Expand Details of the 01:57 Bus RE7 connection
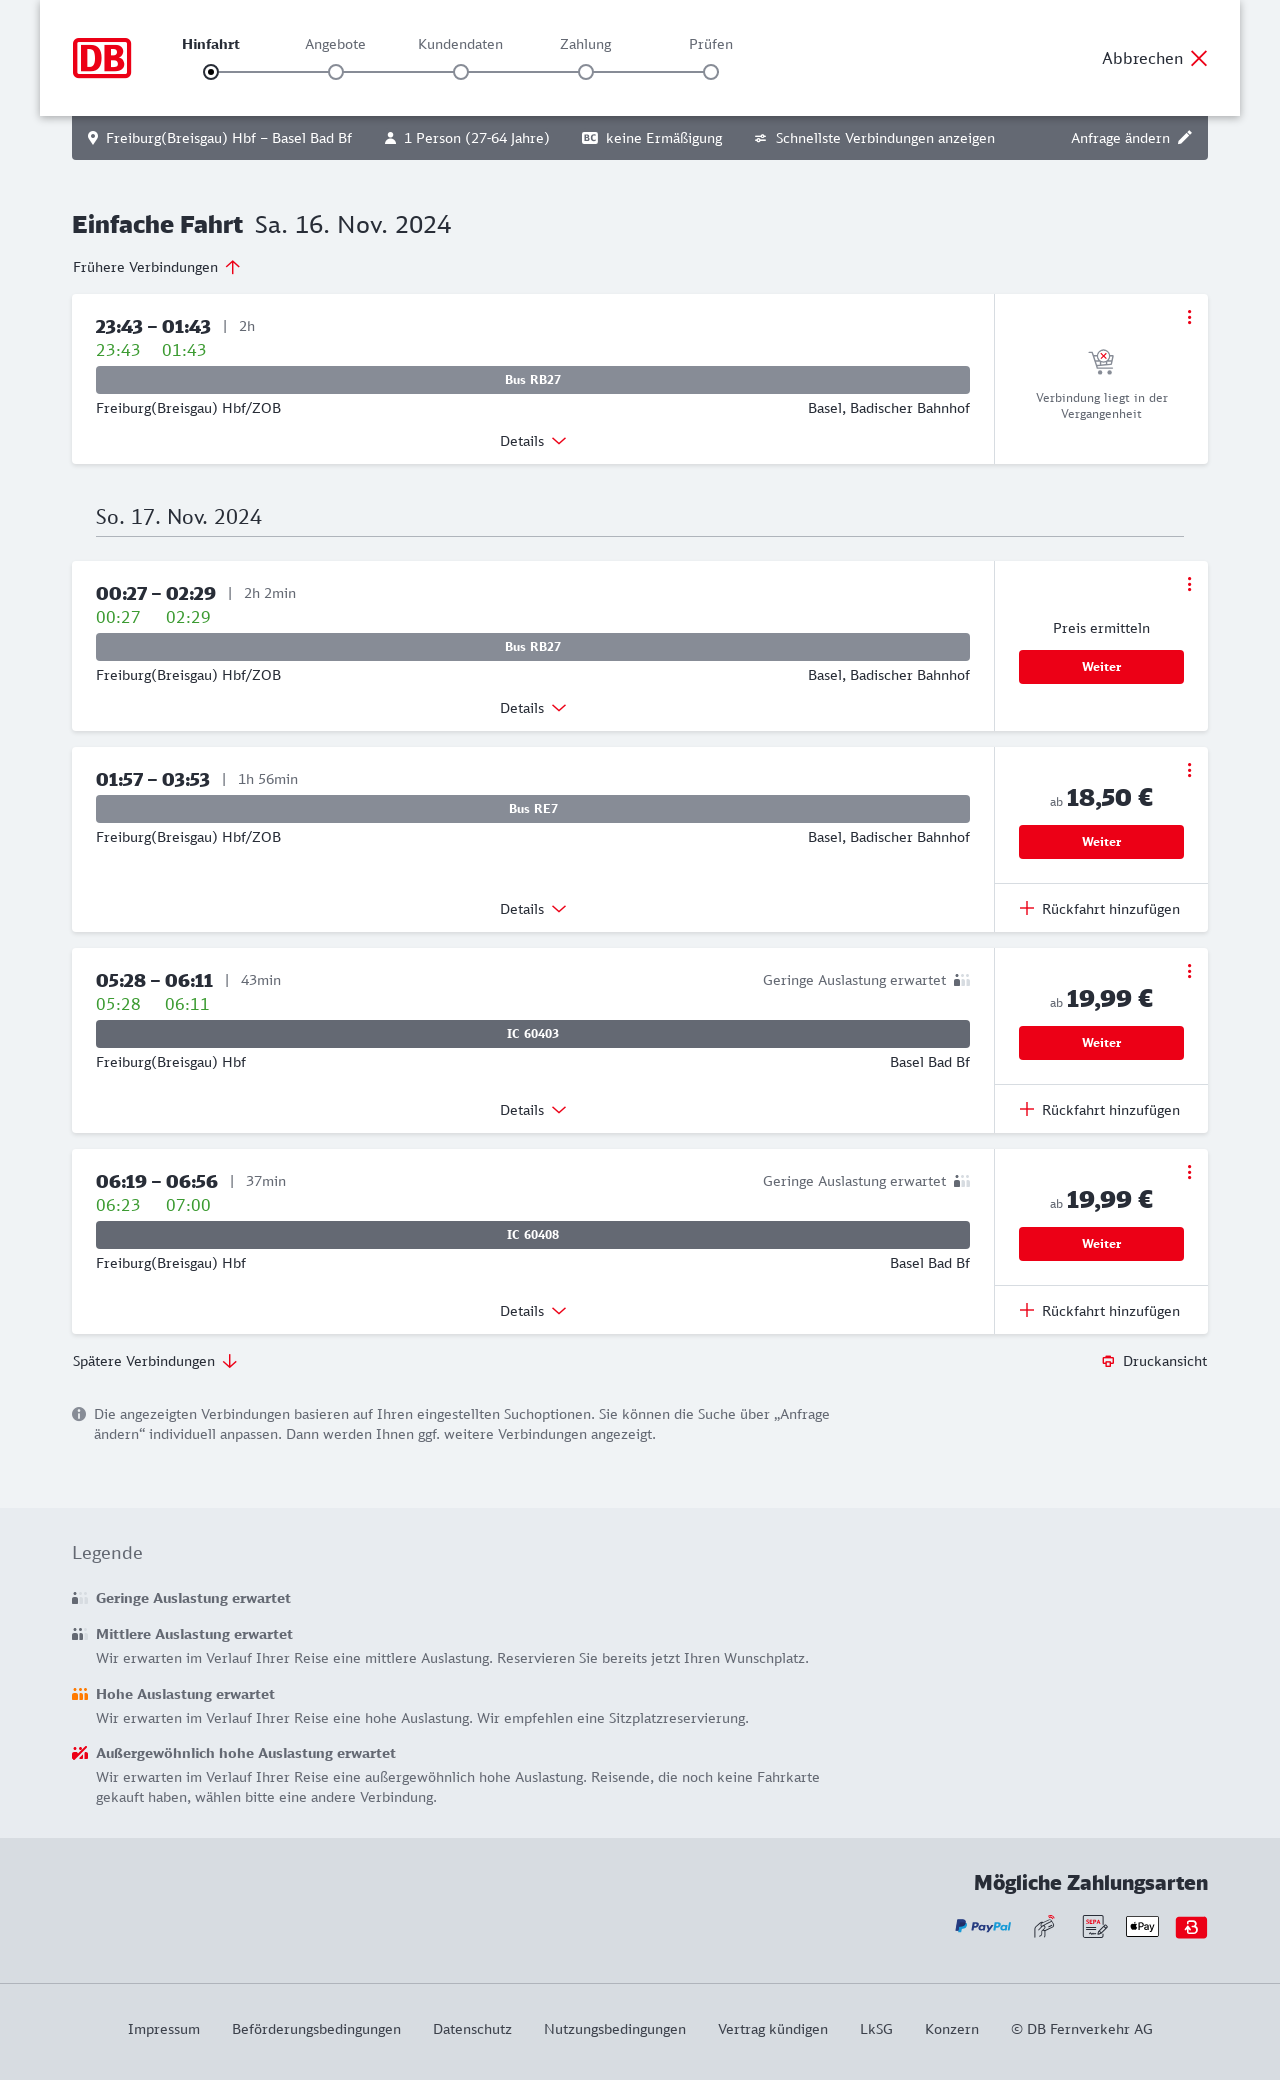The image size is (1280, 2080). tap(533, 909)
